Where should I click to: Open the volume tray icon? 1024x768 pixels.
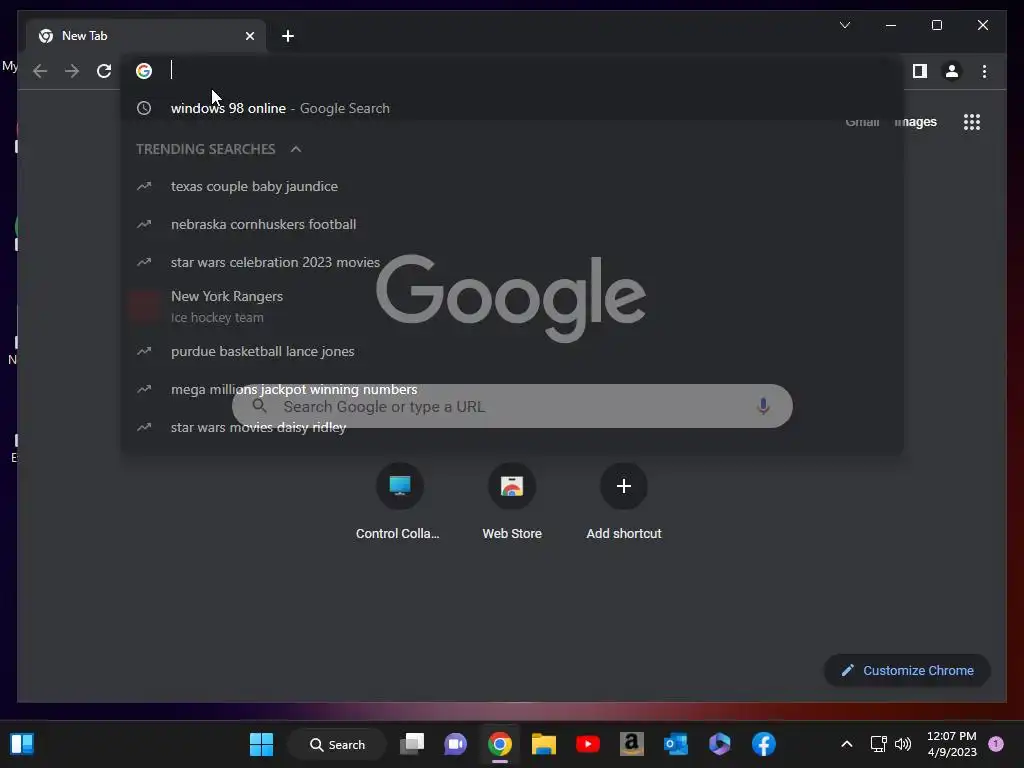(903, 744)
